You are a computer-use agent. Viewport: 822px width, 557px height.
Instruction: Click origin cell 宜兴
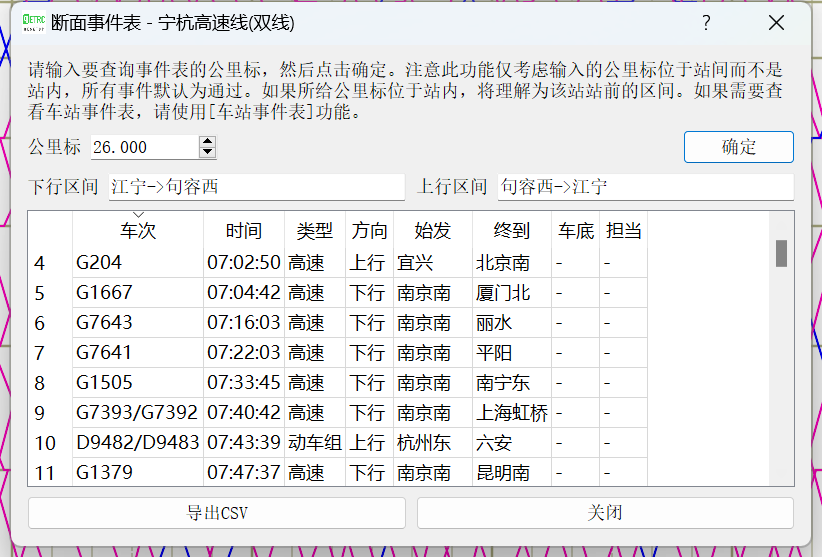tap(432, 263)
